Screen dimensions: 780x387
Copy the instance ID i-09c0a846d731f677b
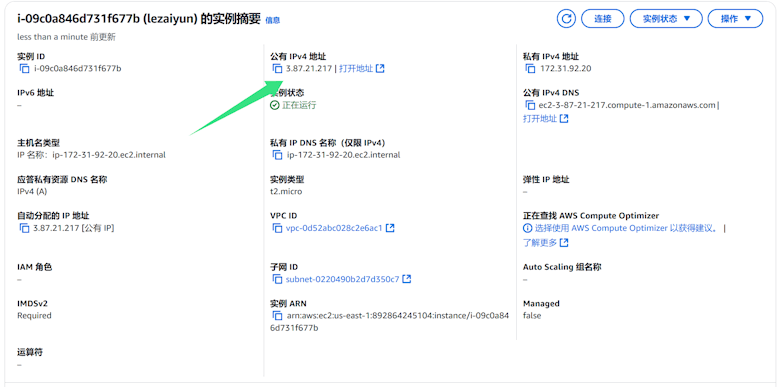tap(24, 69)
